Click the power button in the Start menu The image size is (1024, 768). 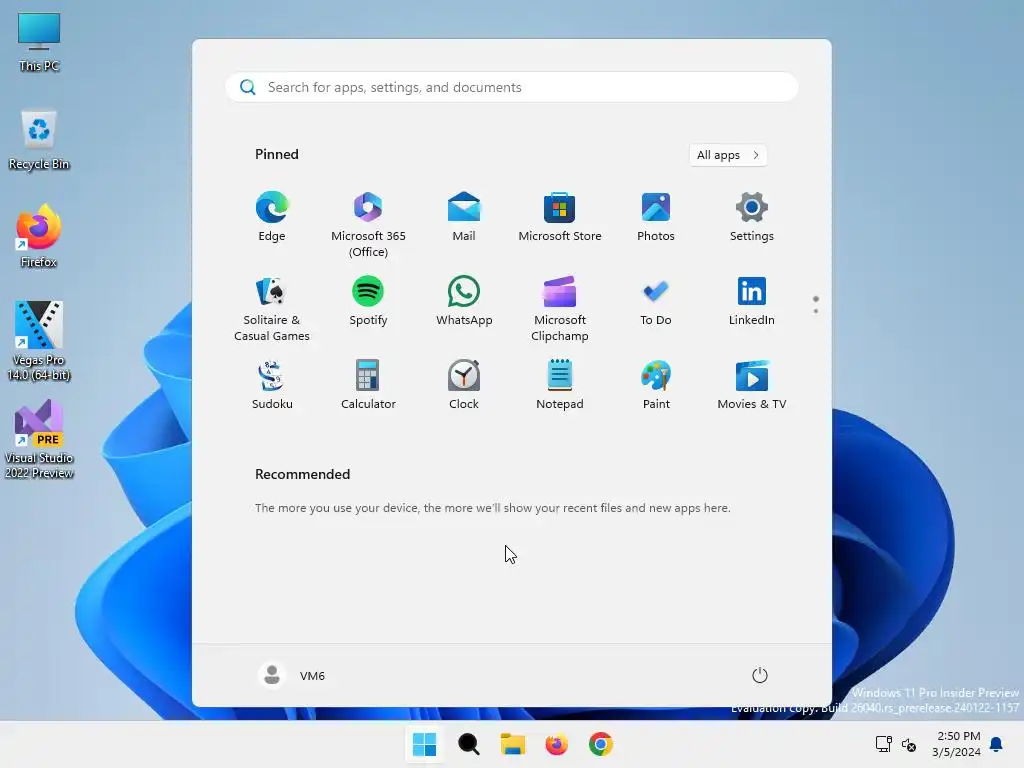(760, 675)
